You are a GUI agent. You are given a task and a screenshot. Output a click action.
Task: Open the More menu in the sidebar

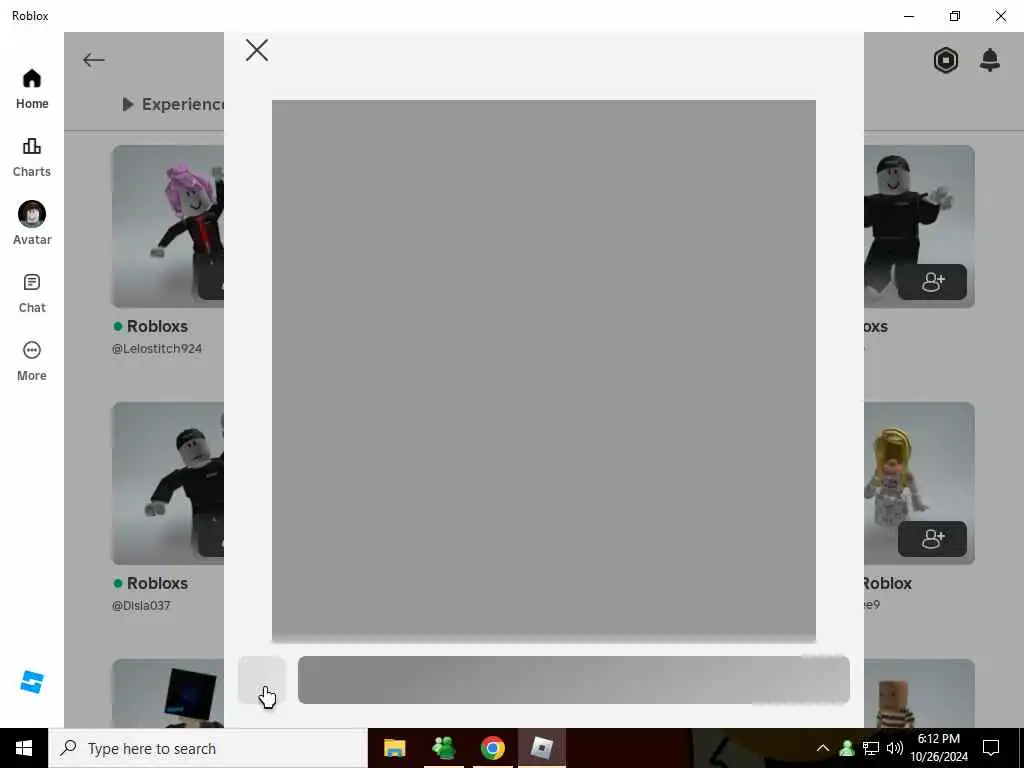tap(32, 361)
